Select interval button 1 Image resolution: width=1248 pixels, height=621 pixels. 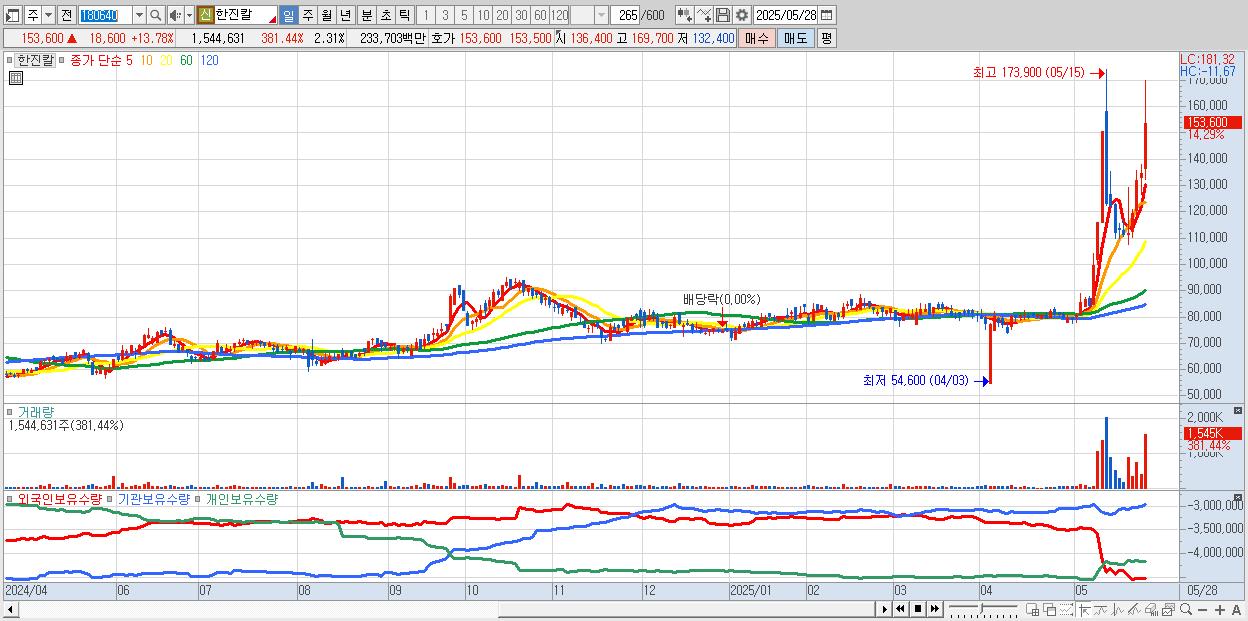[x=425, y=15]
